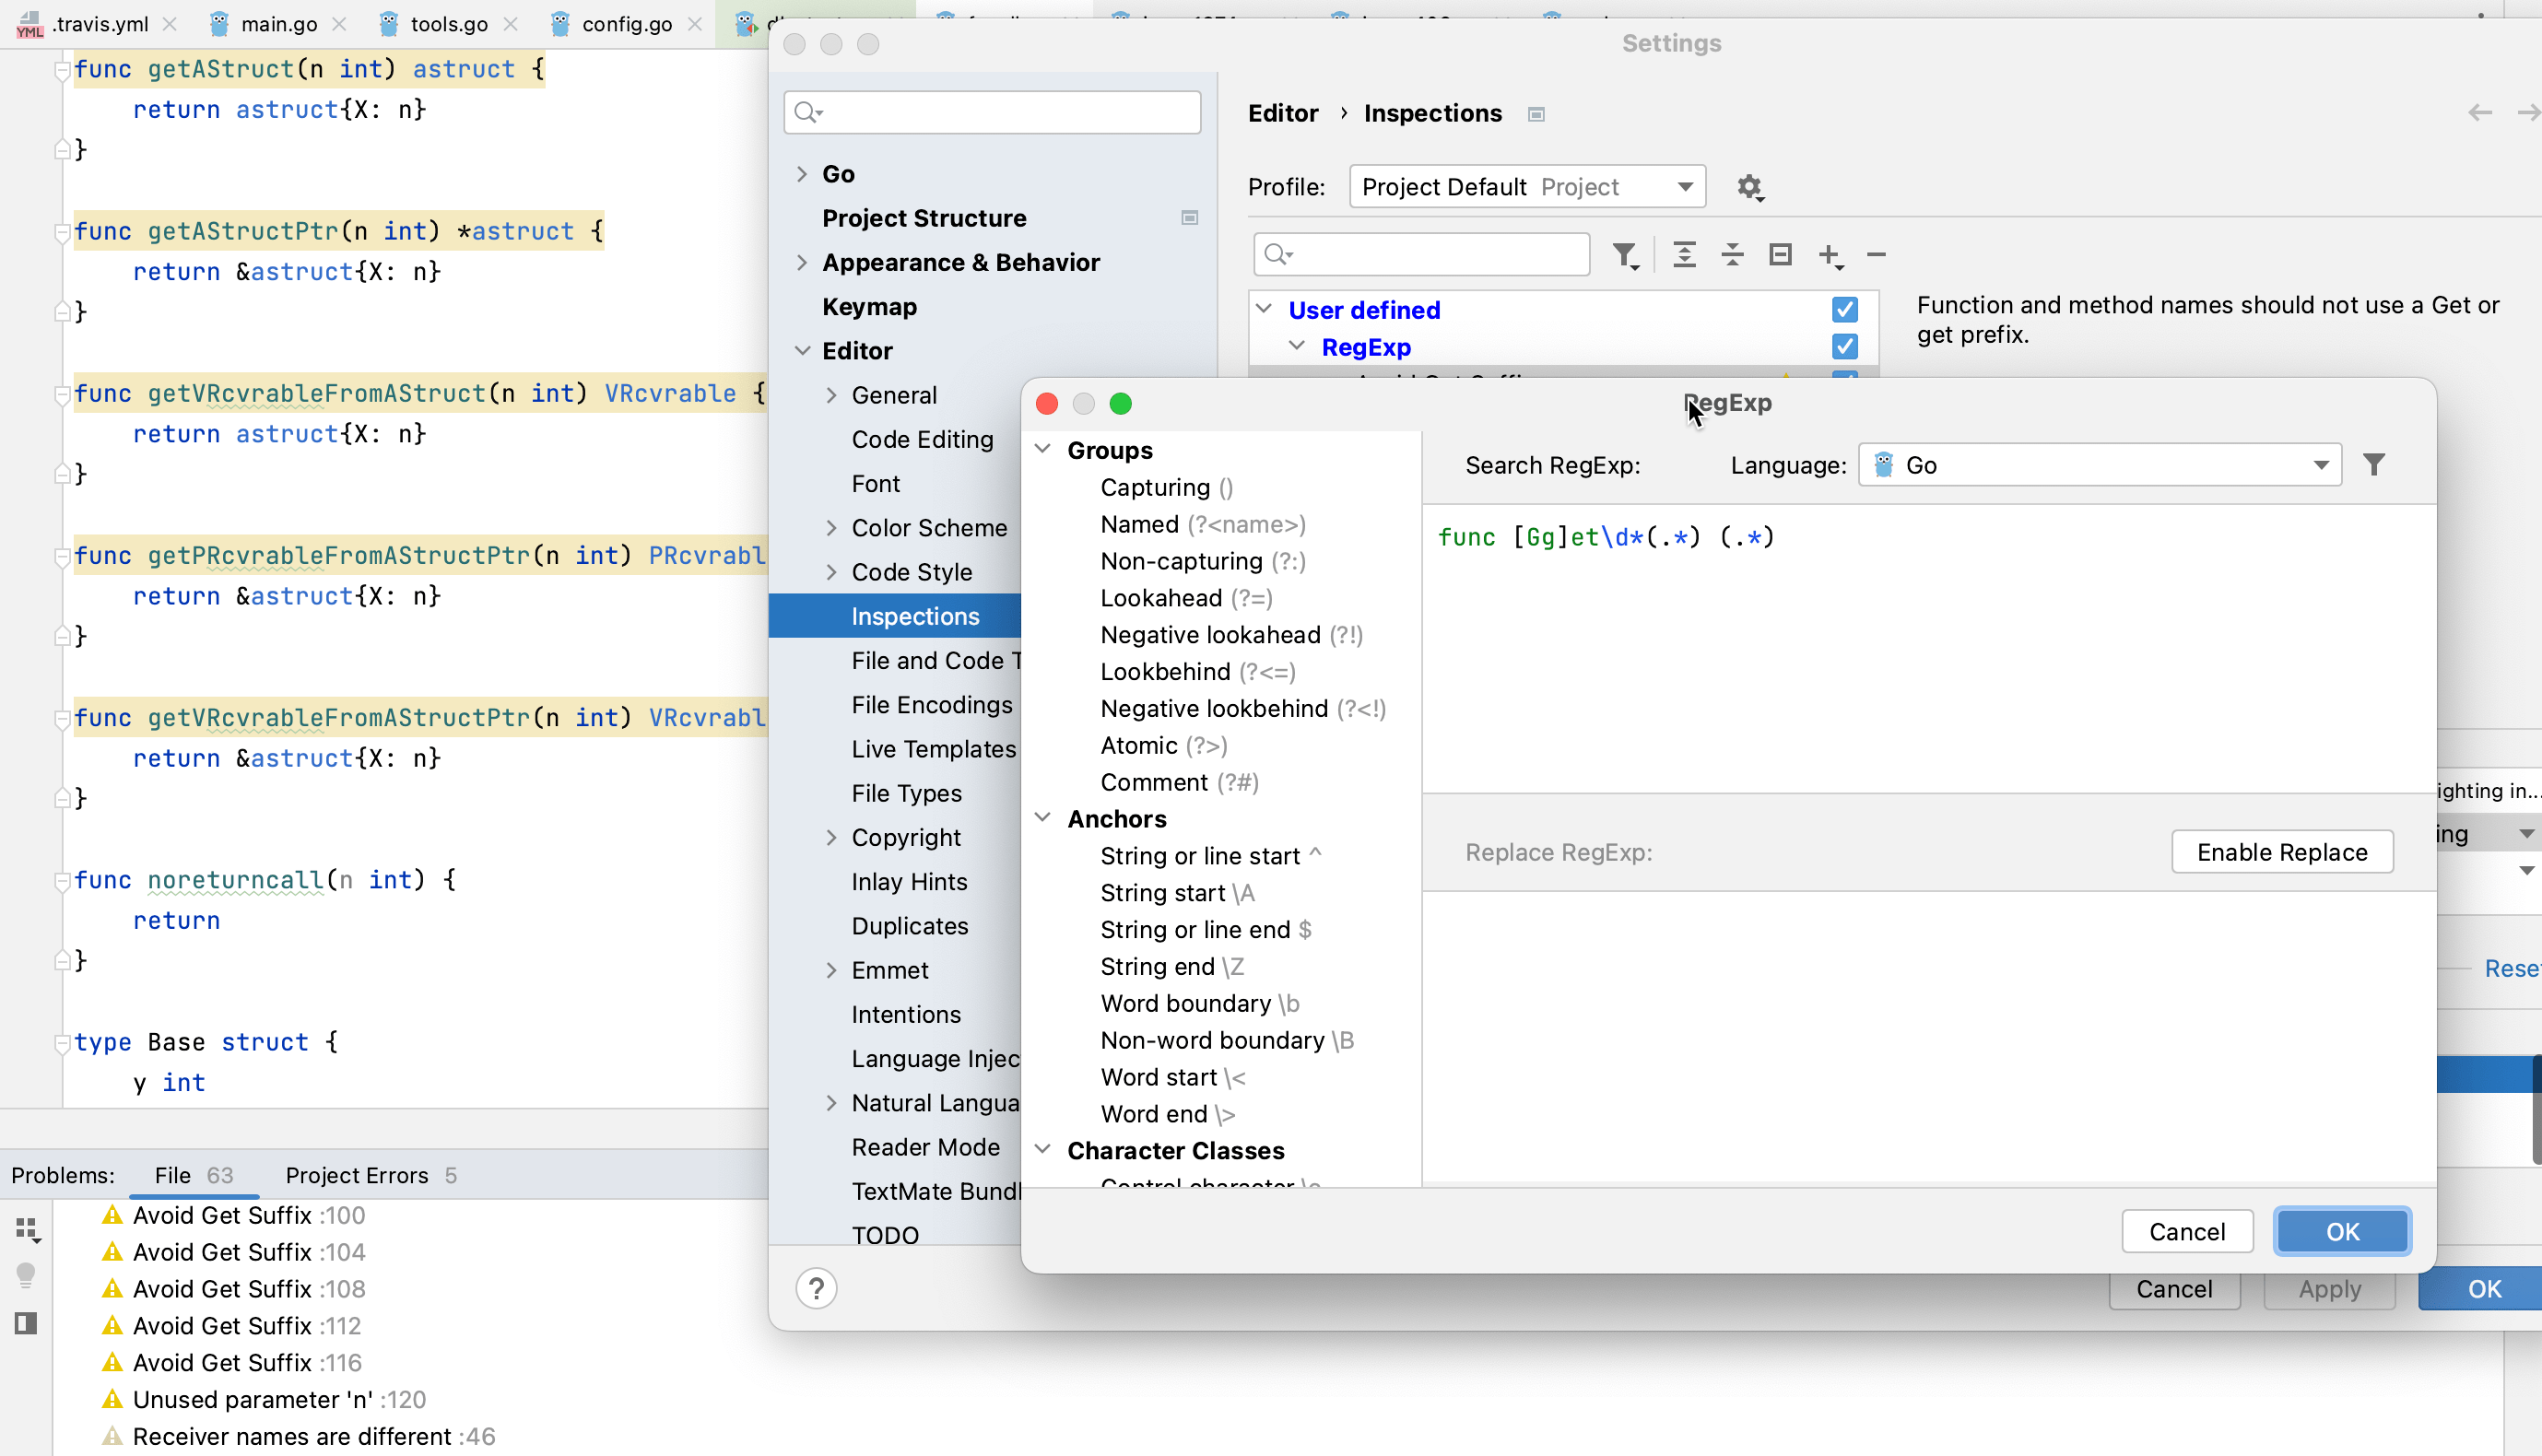The height and width of the screenshot is (1456, 2542).
Task: Click the OK button in RegExp dialog
Action: tap(2343, 1231)
